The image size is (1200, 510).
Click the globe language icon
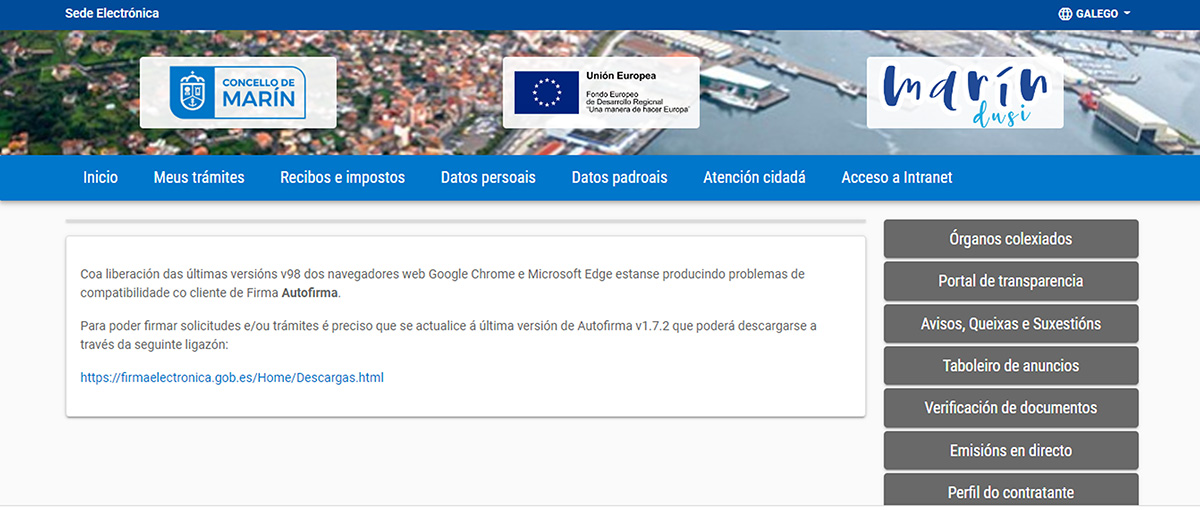click(x=1065, y=14)
